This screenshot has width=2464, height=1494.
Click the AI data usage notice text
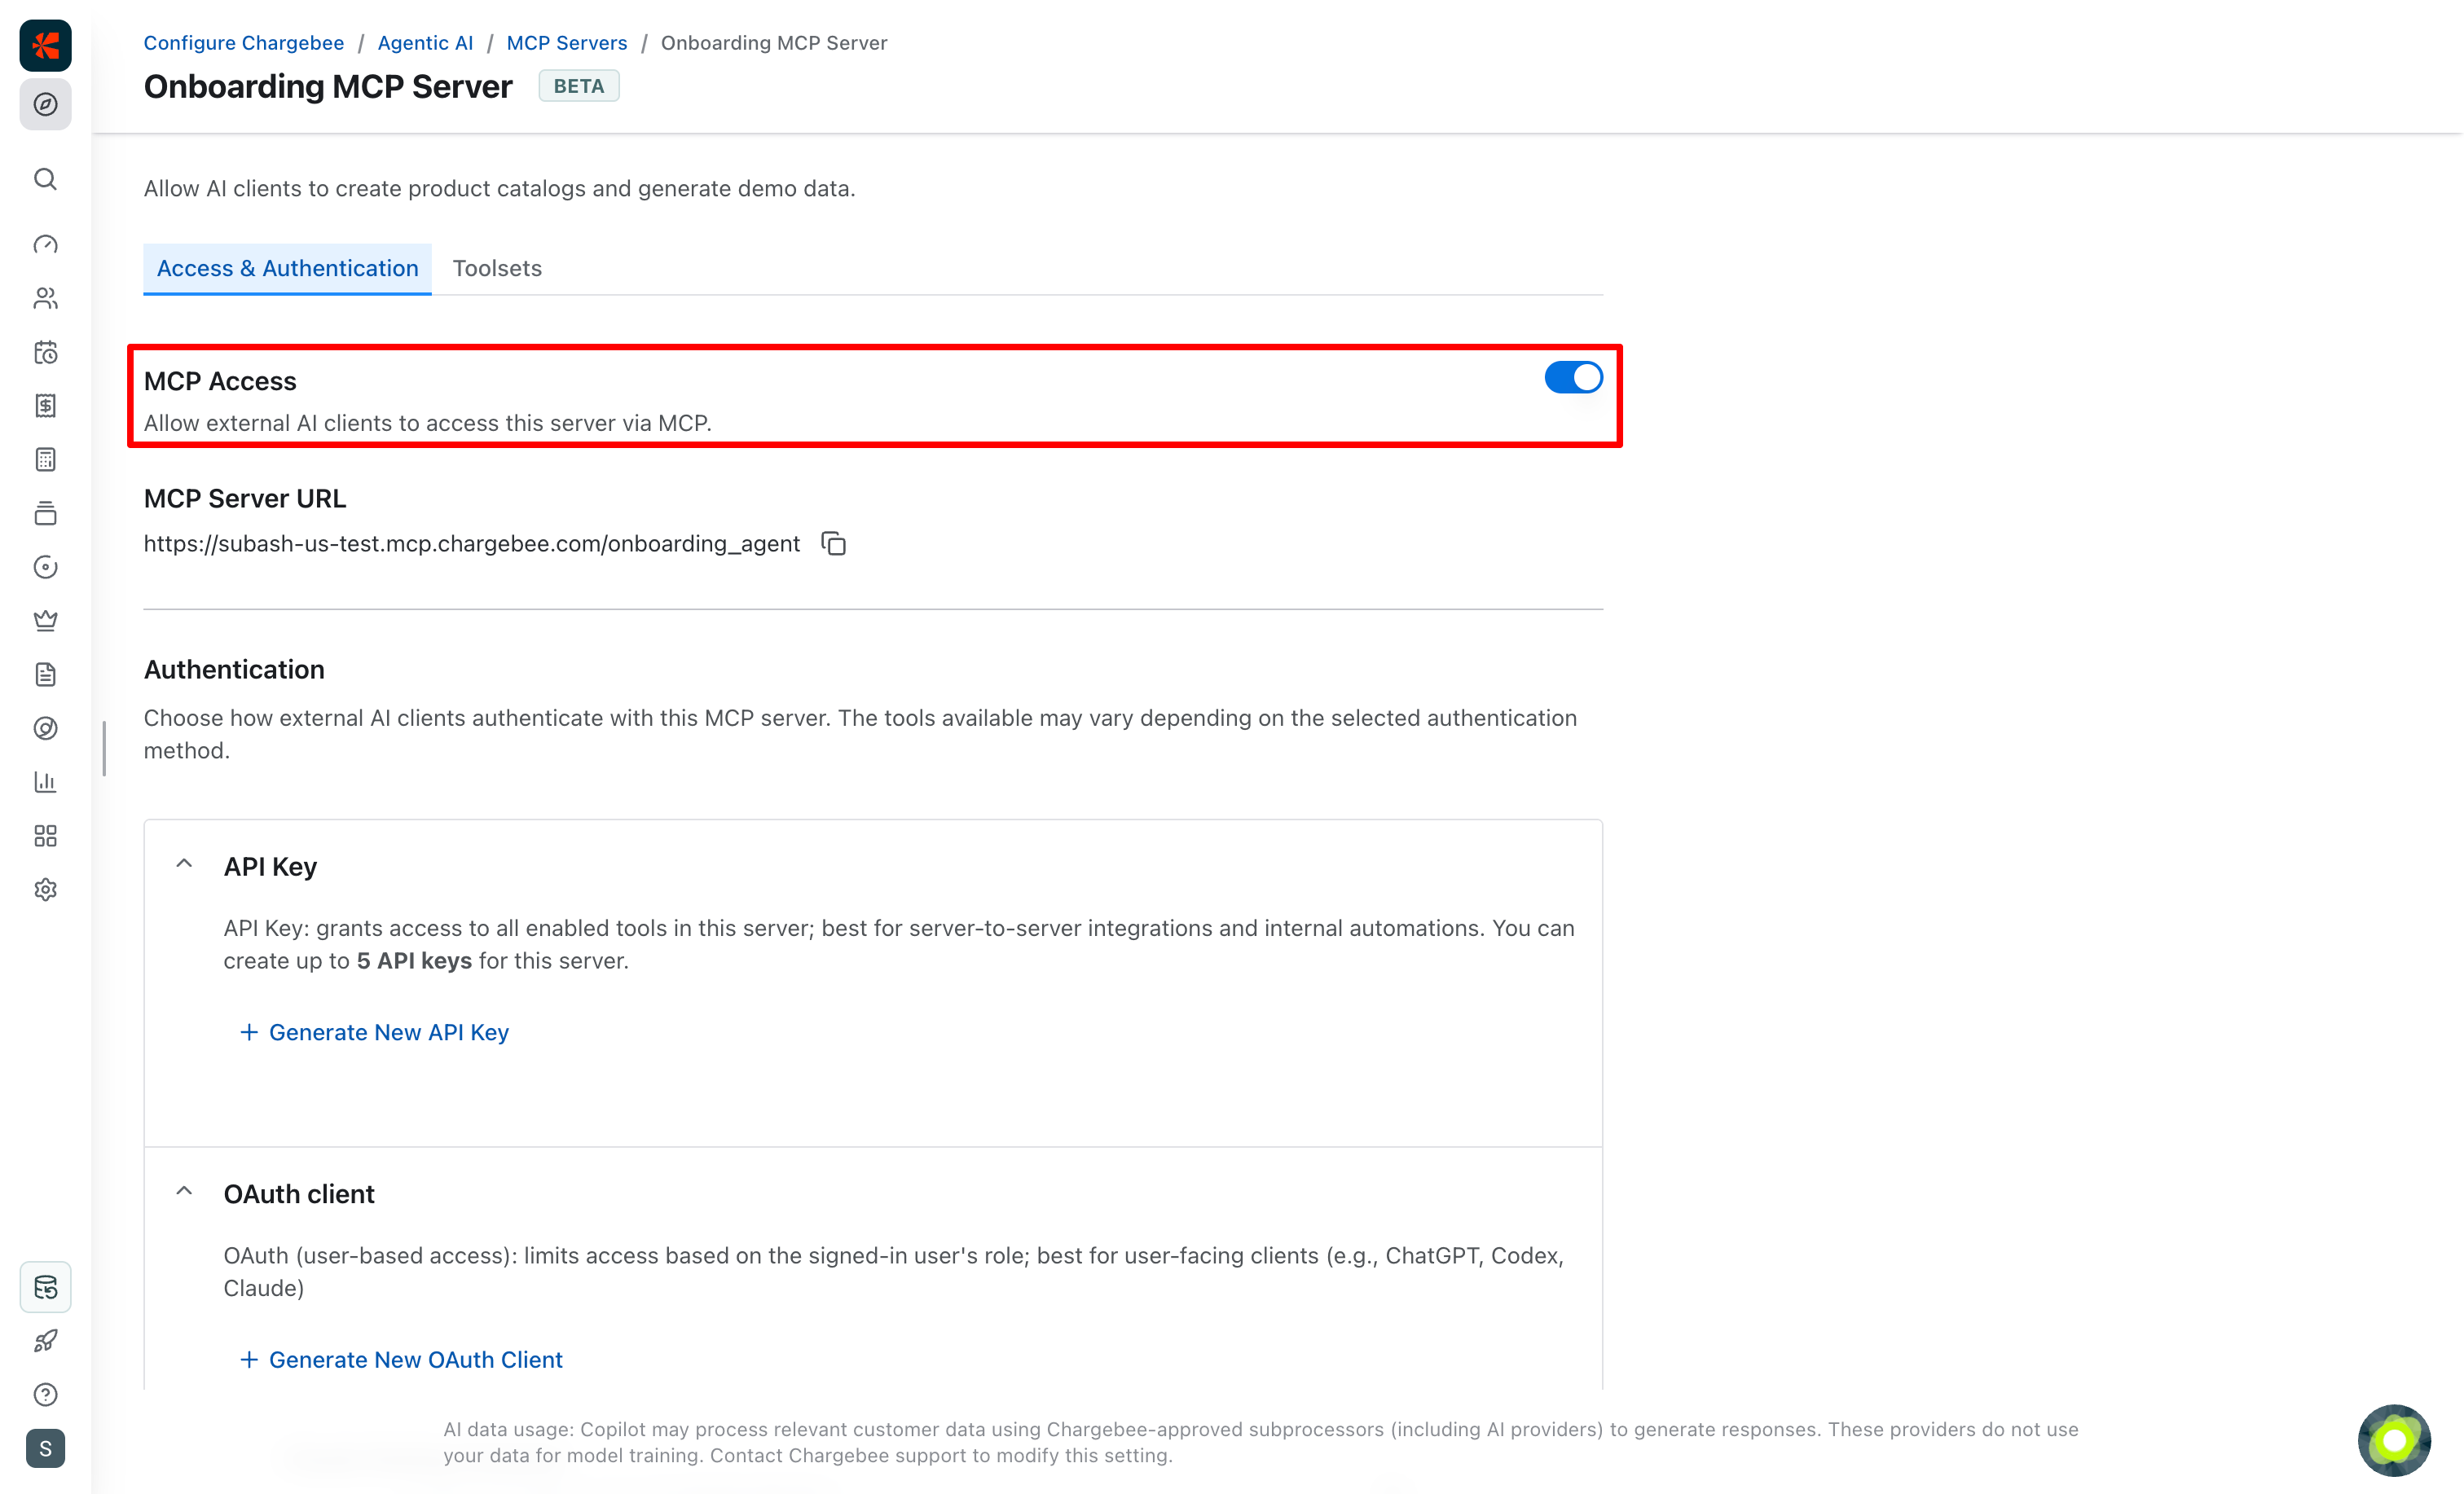(x=1261, y=1442)
